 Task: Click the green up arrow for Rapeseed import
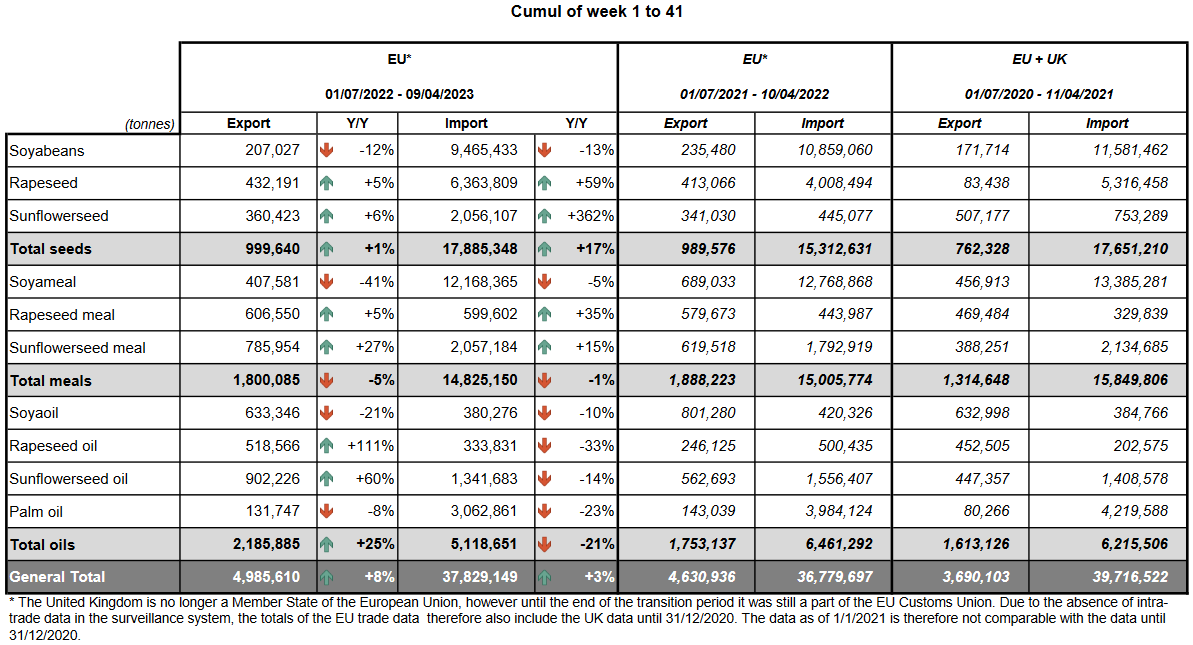(544, 184)
